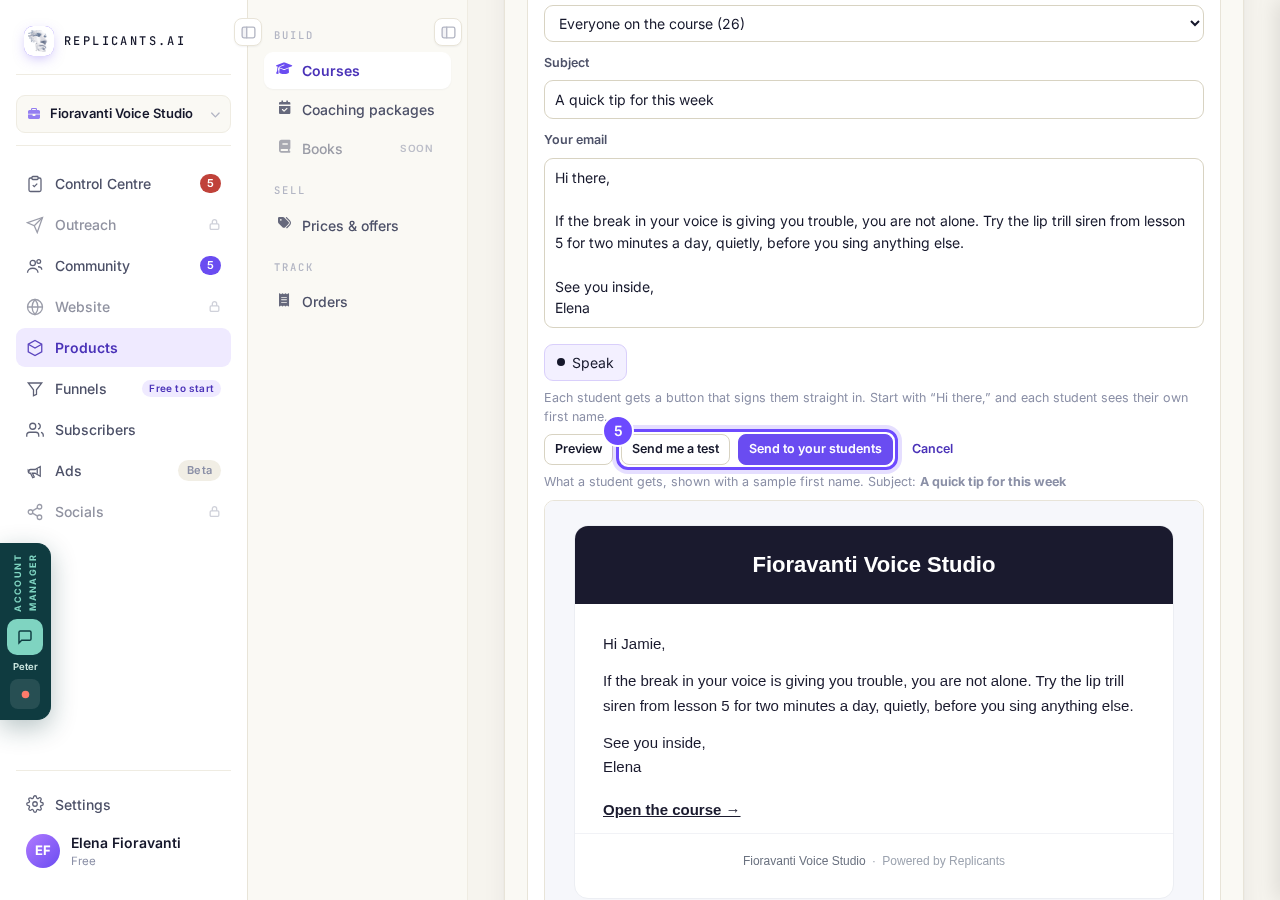
Task: Click the Elena Fioravanti profile name
Action: pyautogui.click(x=126, y=843)
